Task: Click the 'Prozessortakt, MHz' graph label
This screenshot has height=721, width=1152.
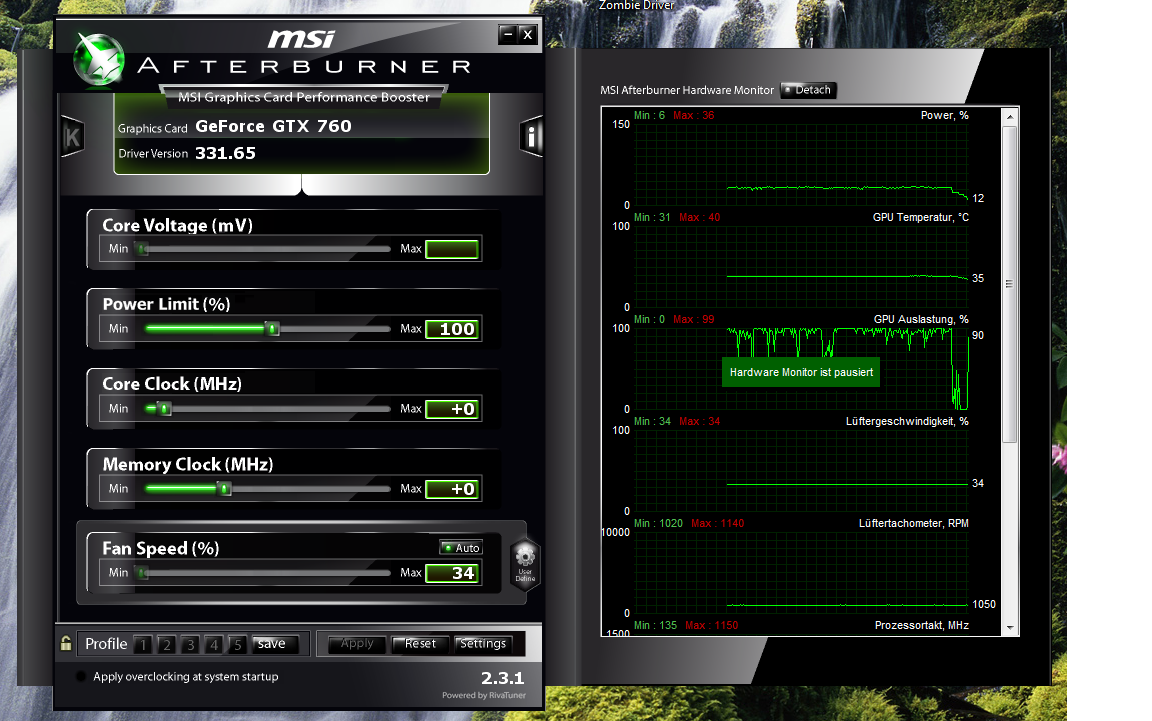Action: pos(921,625)
